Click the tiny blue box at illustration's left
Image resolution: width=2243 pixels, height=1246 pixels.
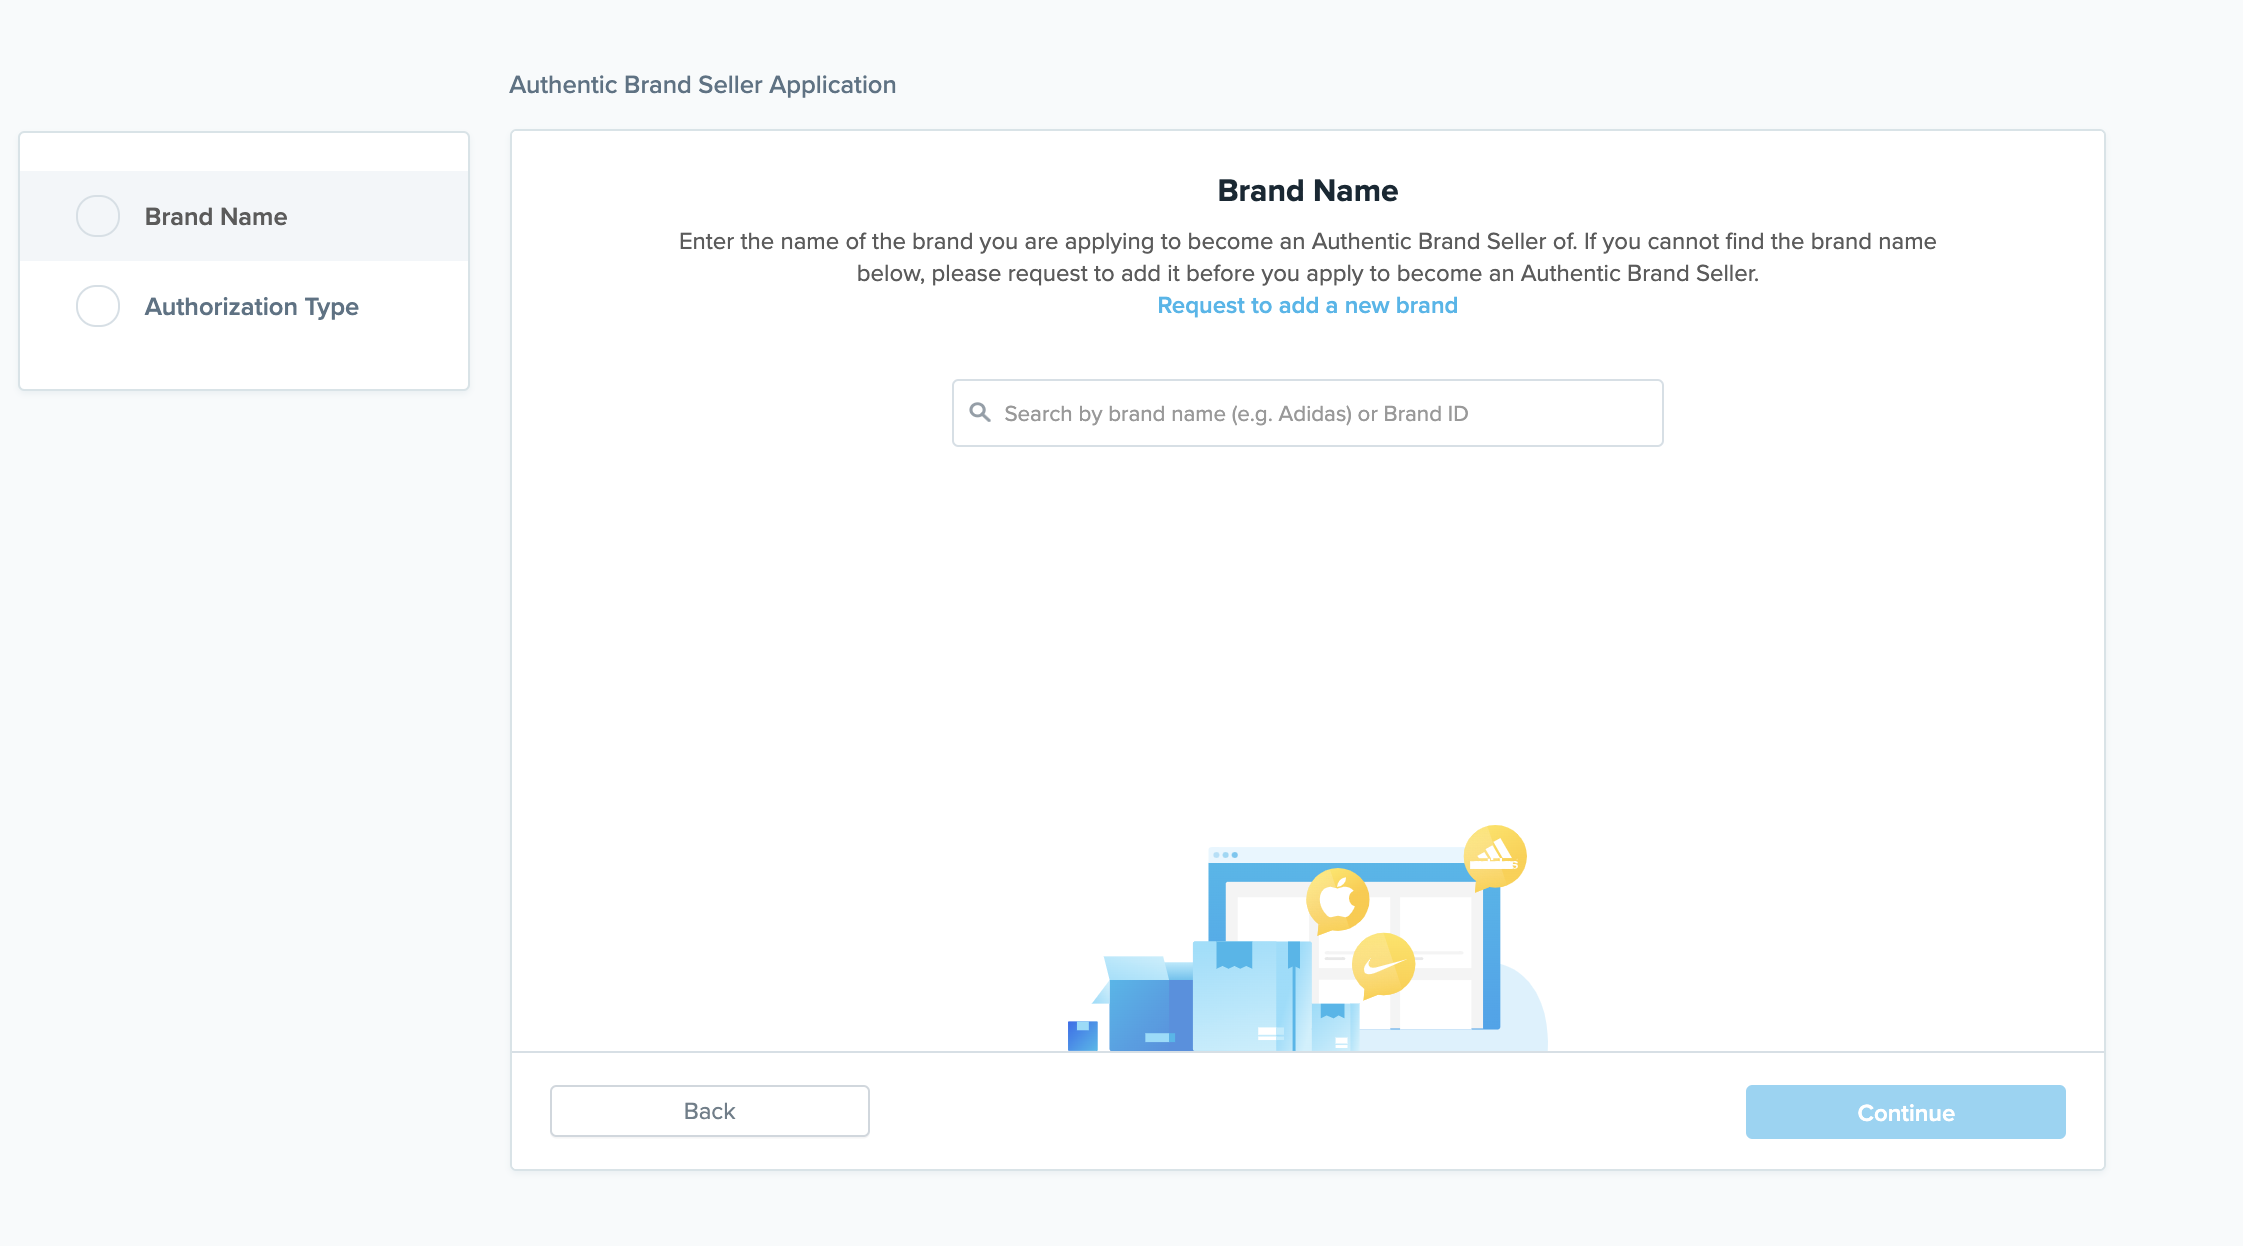pos(1082,1035)
